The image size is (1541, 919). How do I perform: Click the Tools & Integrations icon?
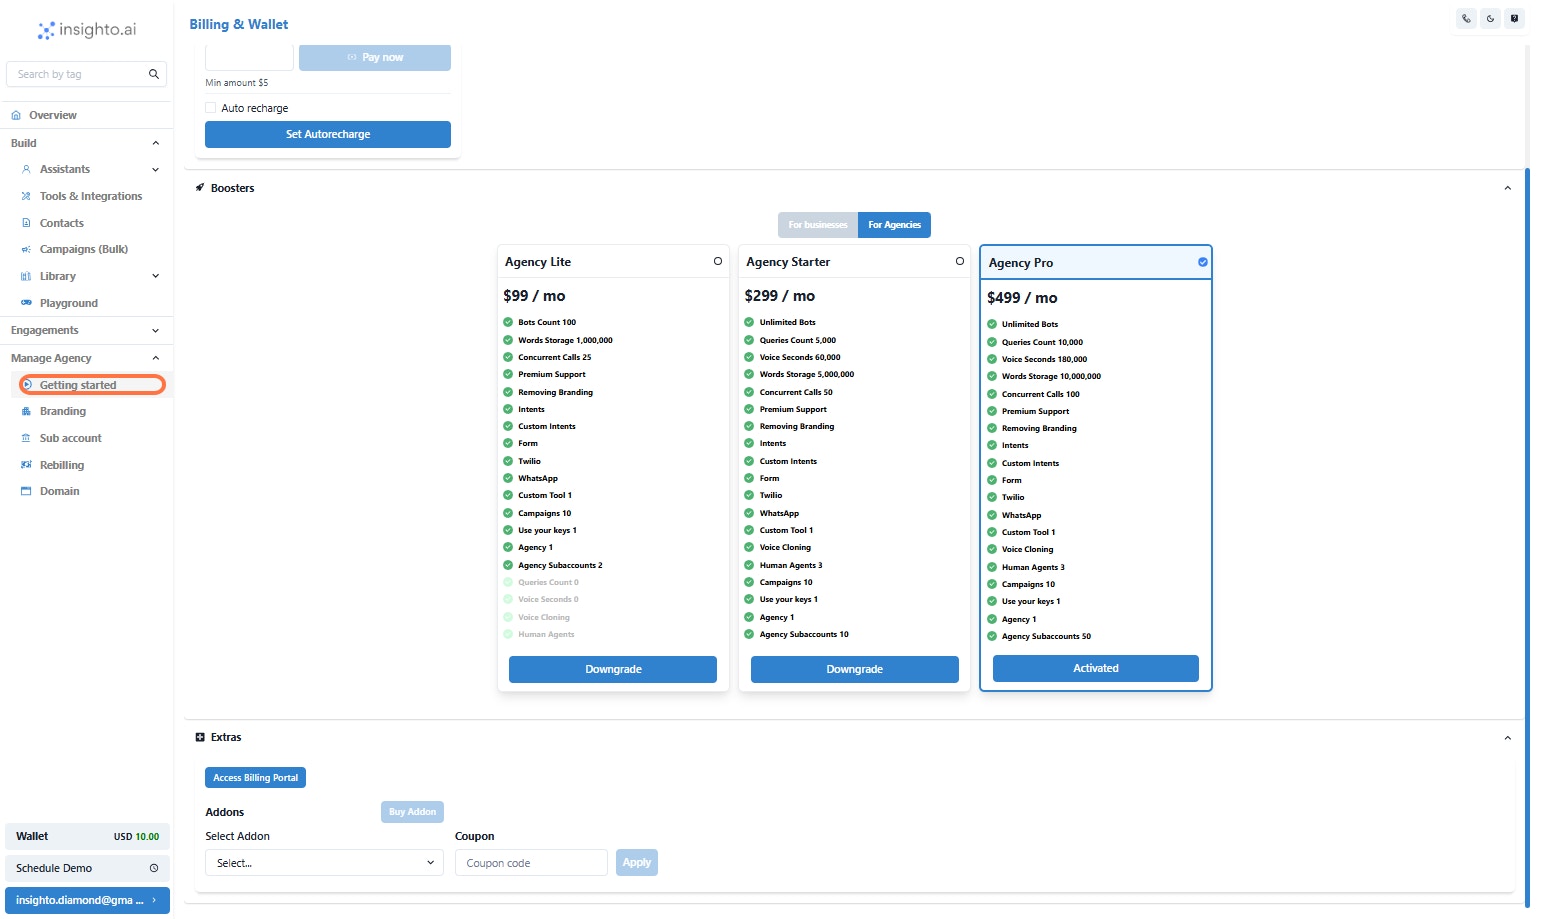pos(26,196)
